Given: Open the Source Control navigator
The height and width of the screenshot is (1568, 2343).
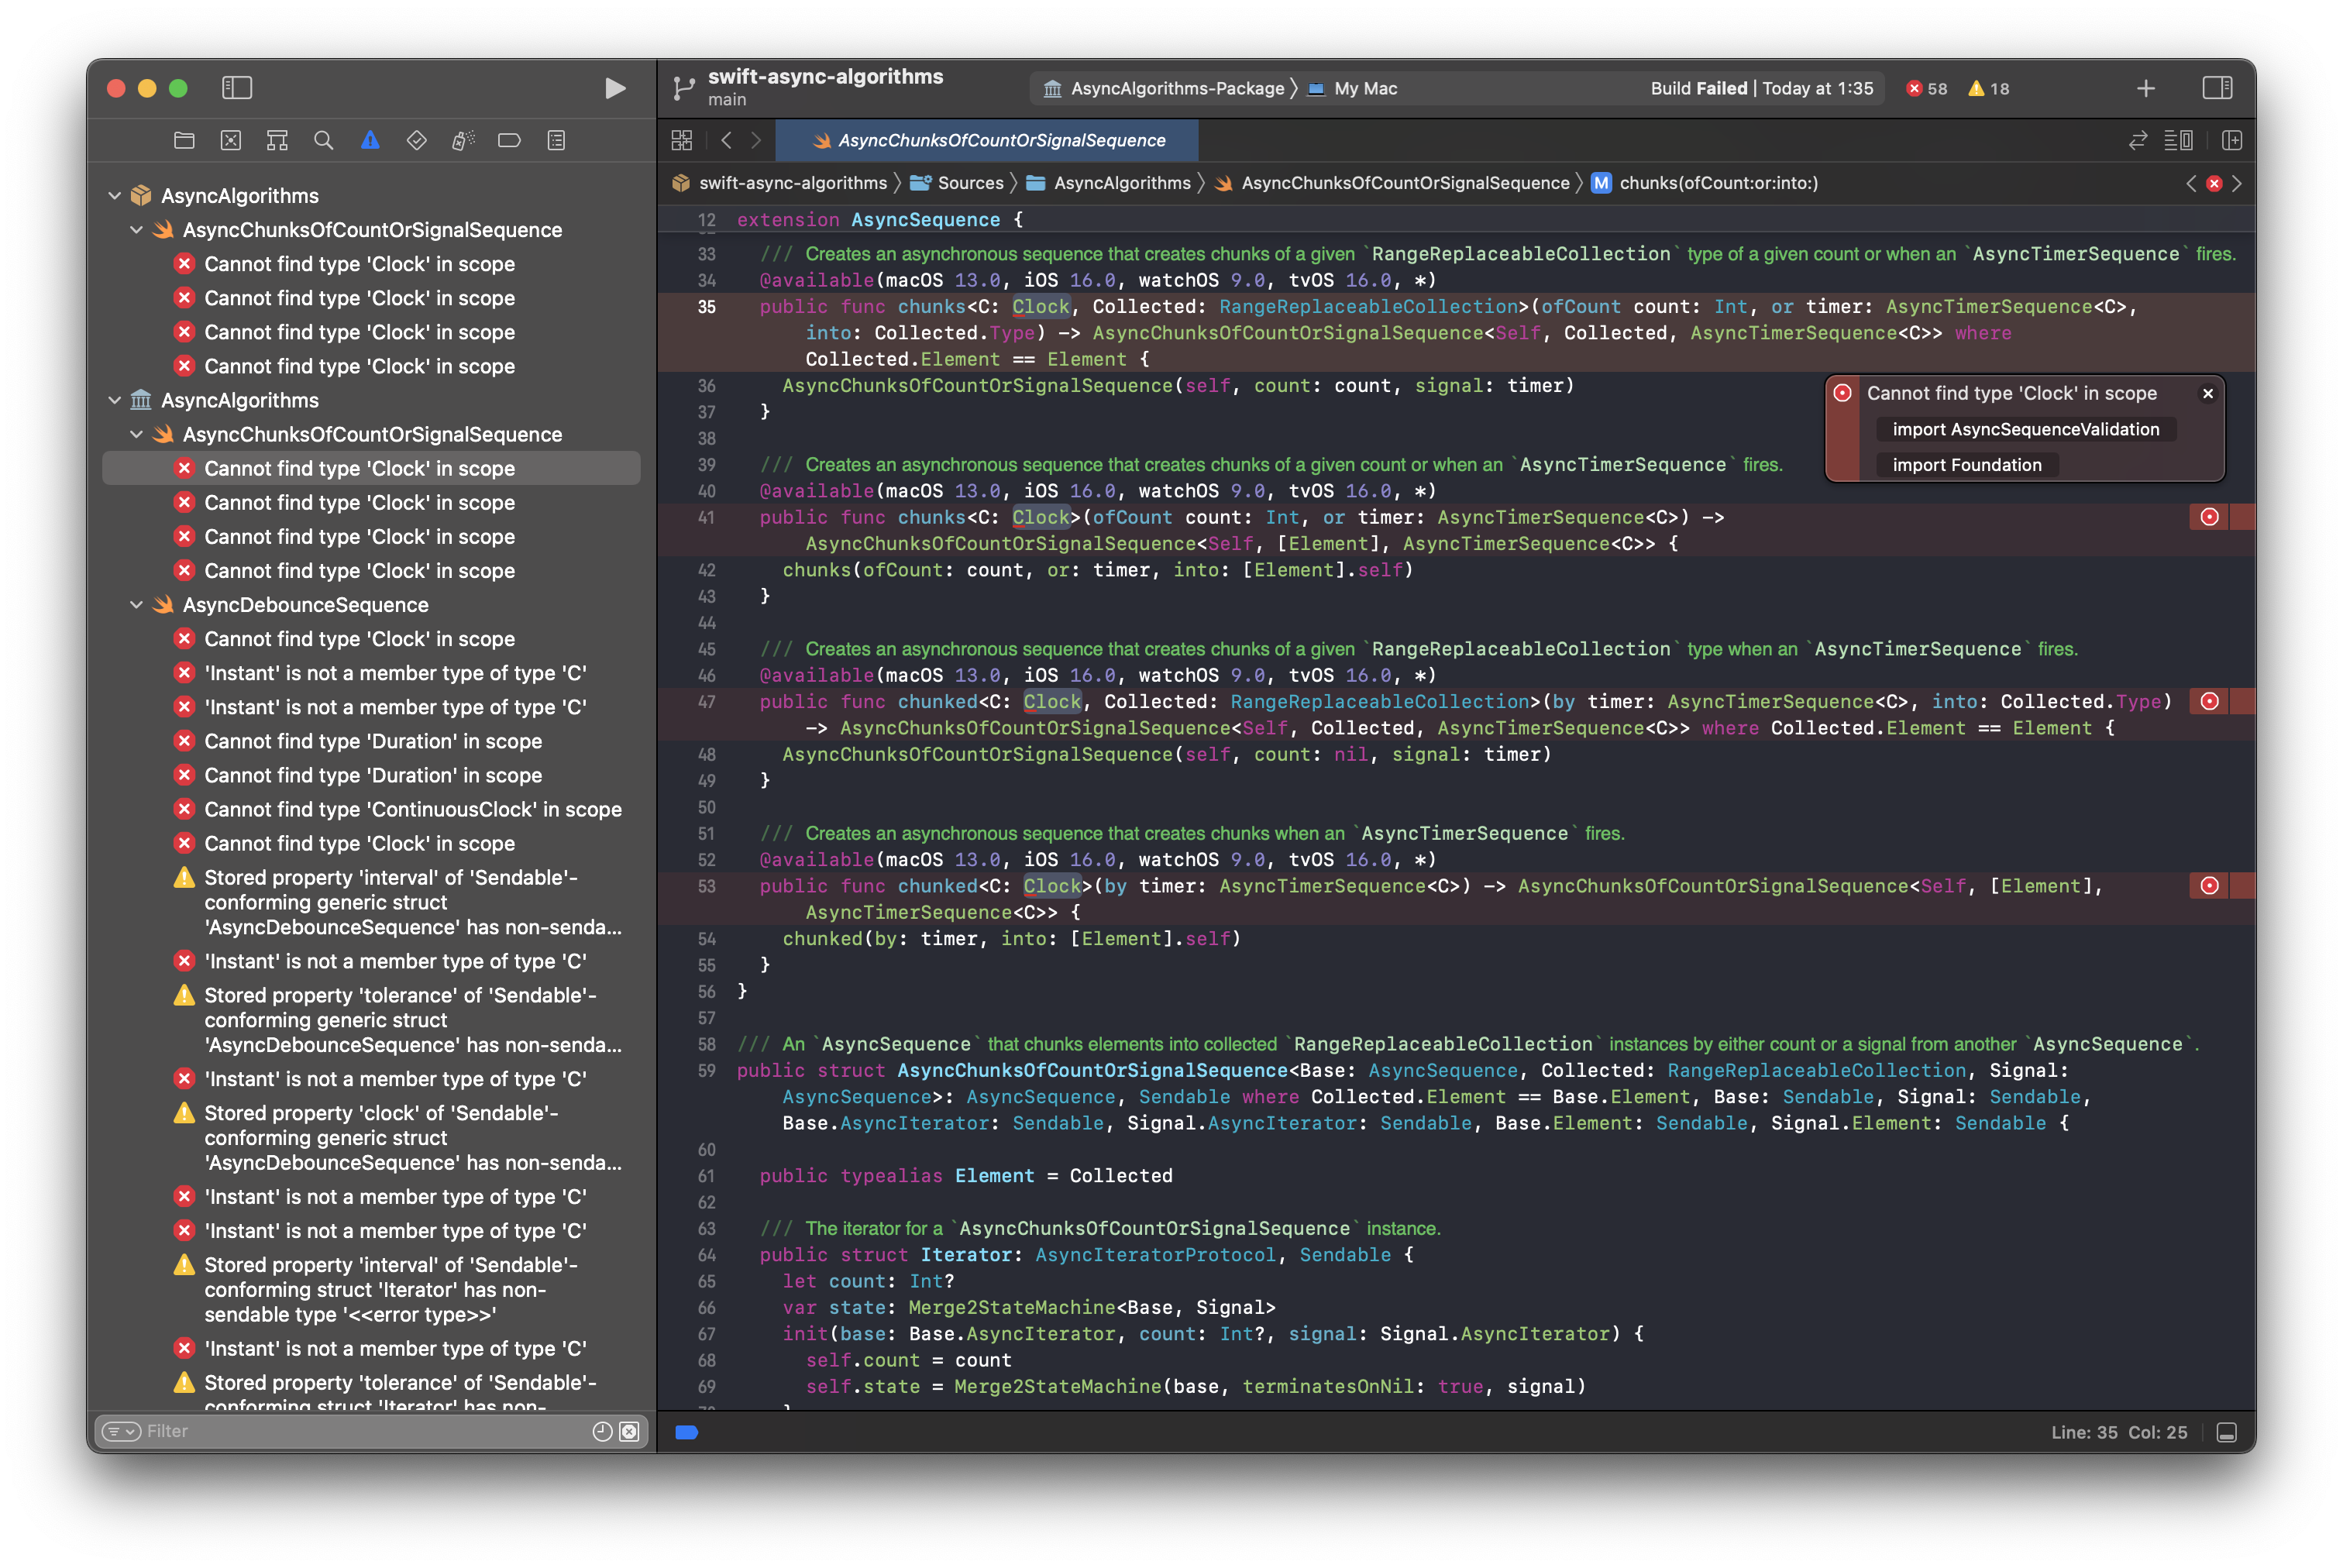Looking at the screenshot, I should click(231, 140).
